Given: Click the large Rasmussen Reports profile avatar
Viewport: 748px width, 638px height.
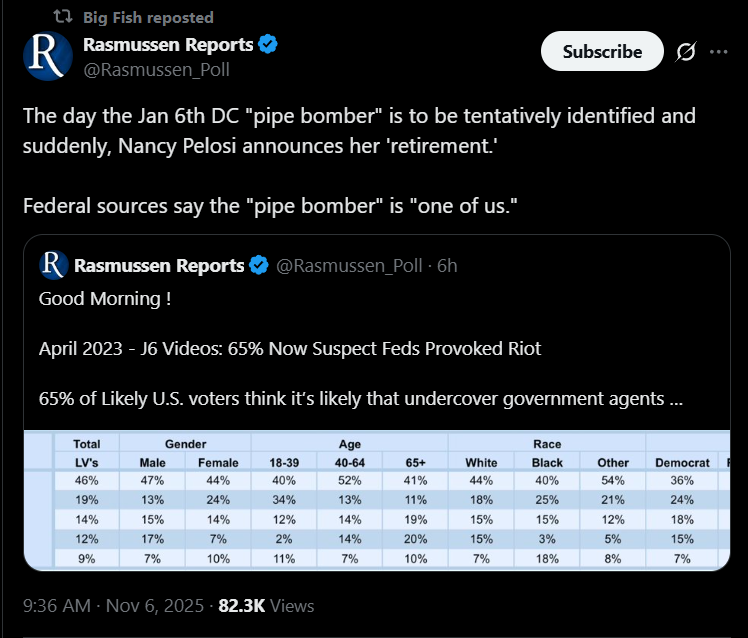Looking at the screenshot, I should [48, 55].
